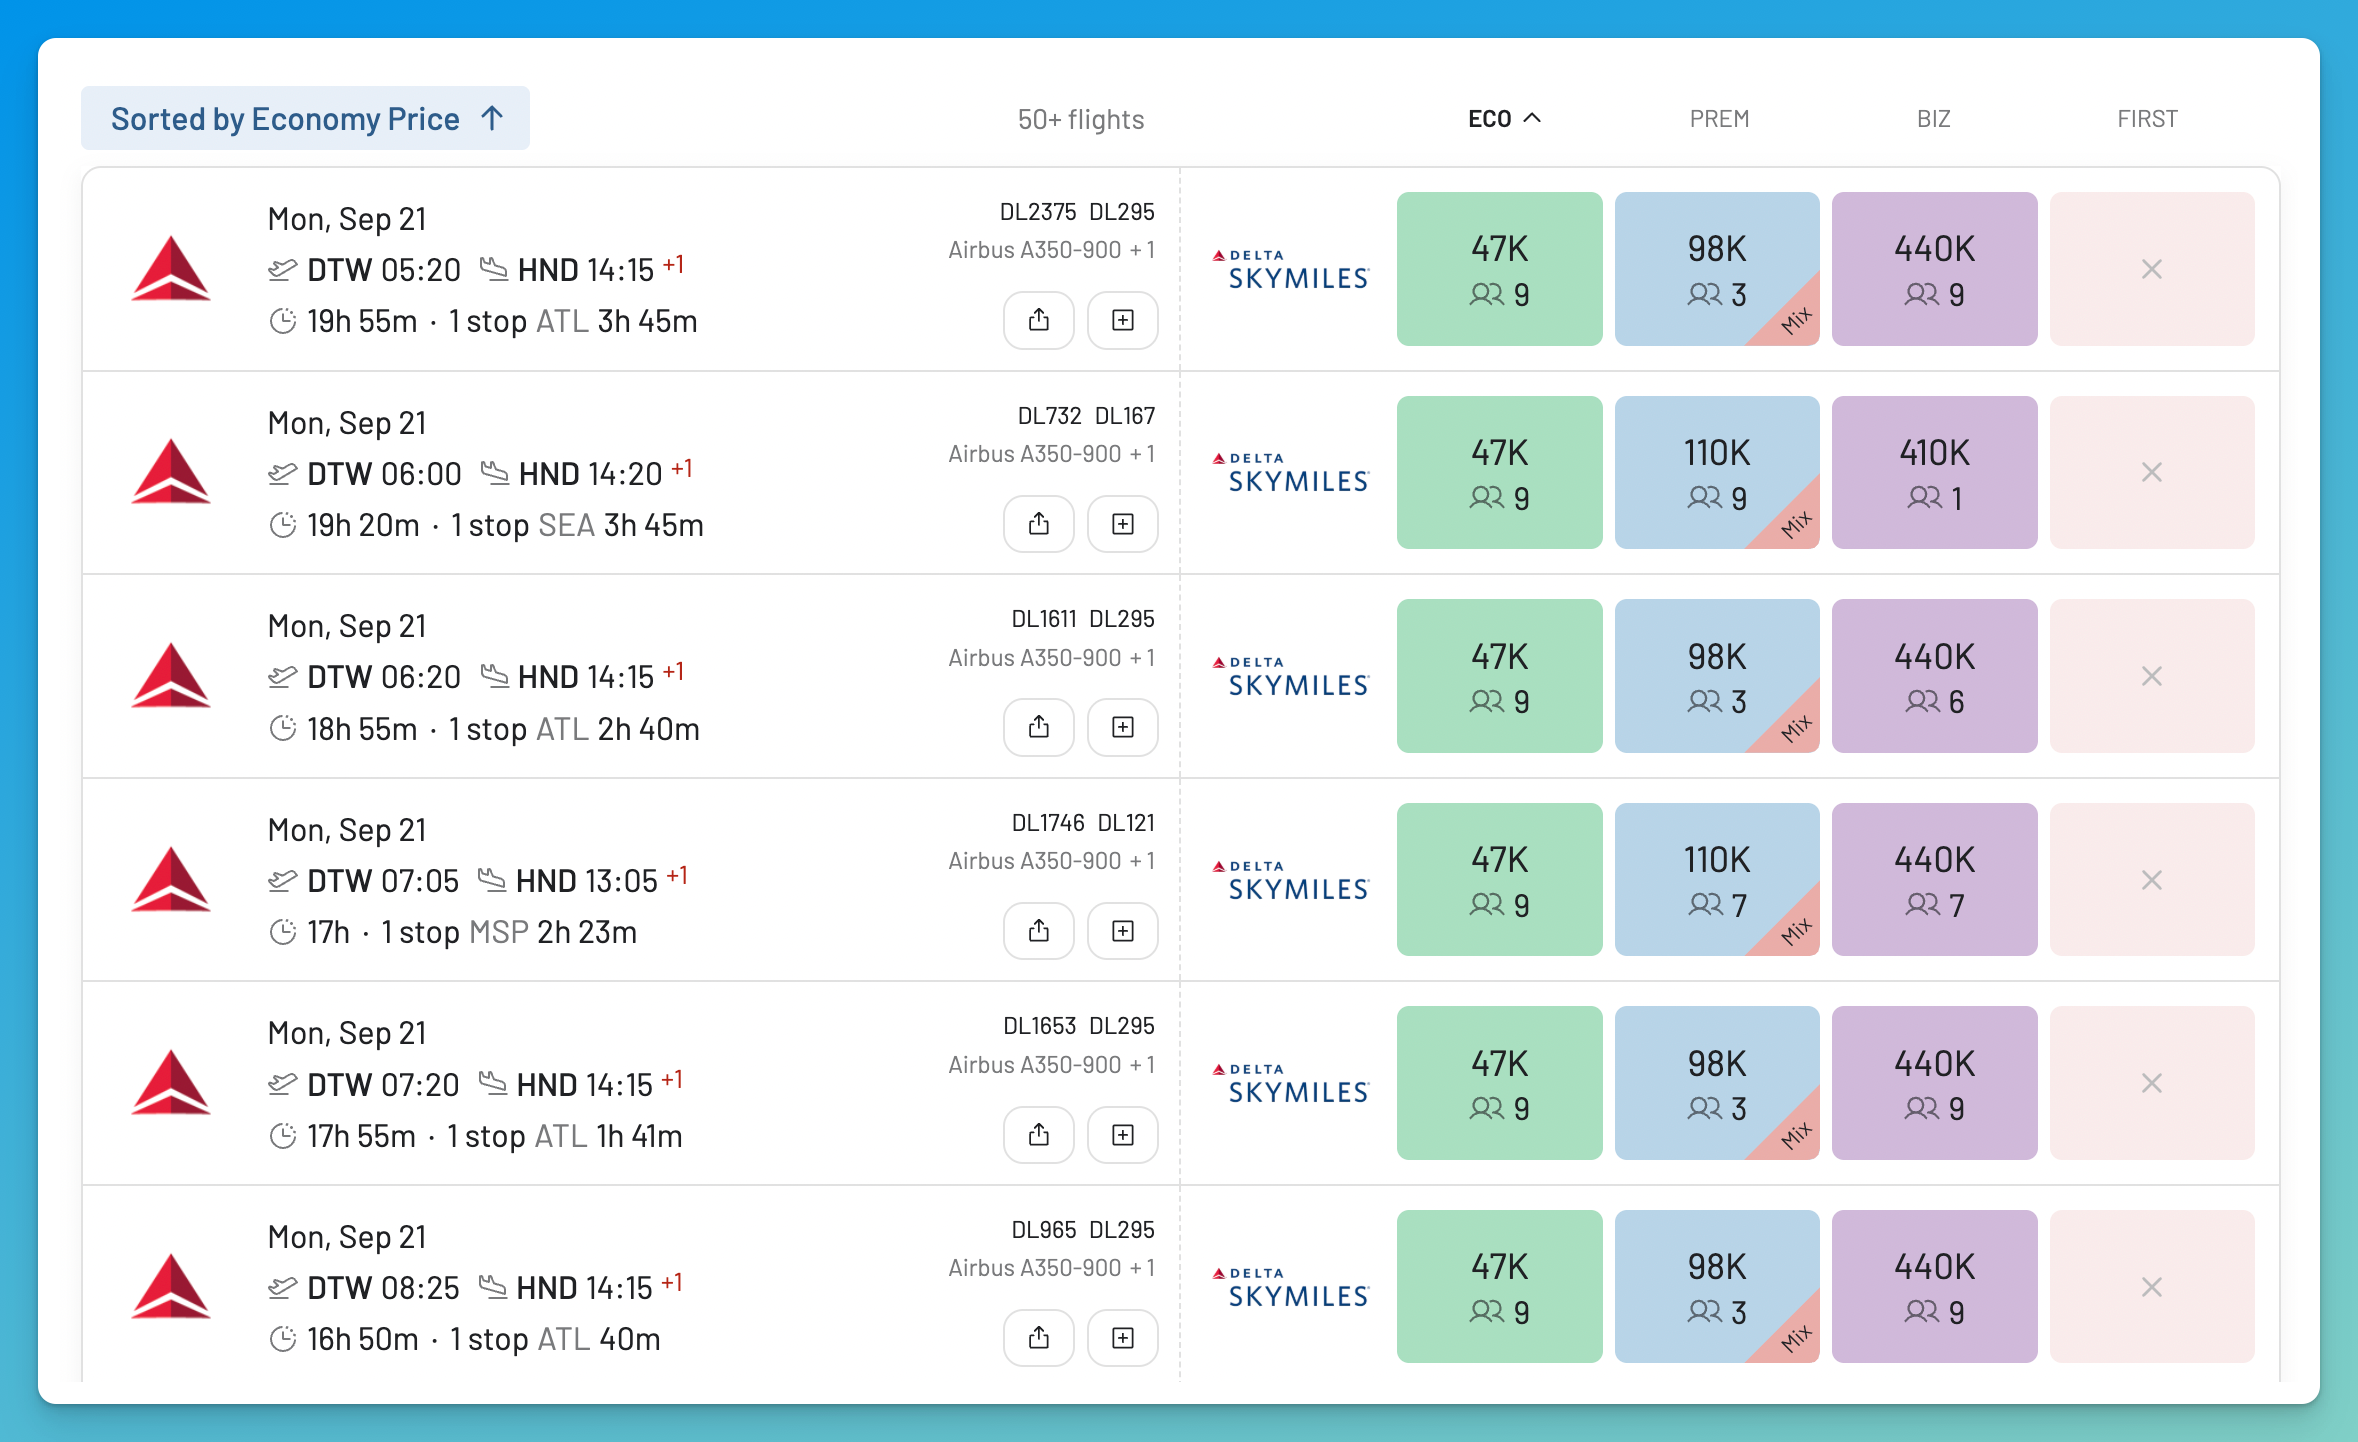This screenshot has height=1442, width=2358.
Task: Click flight numbers DL732 DL167
Action: [1086, 416]
